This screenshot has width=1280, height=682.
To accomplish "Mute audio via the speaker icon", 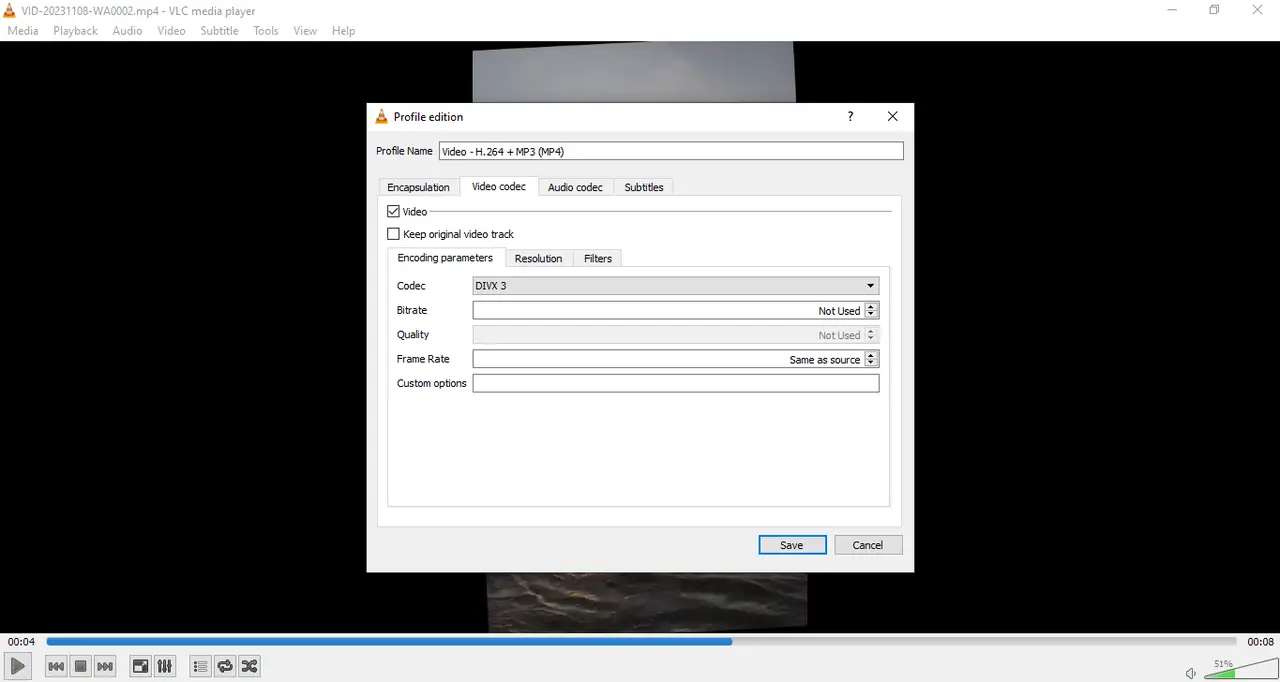I will (x=1190, y=672).
